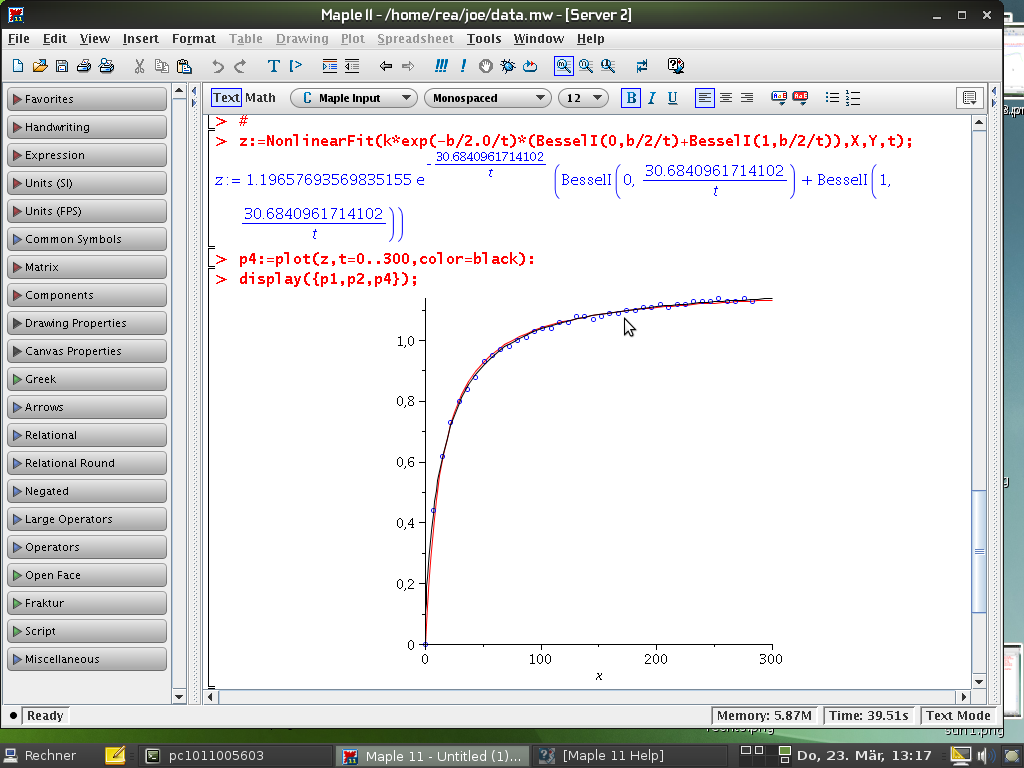Image resolution: width=1024 pixels, height=768 pixels.
Task: Align text left
Action: (x=705, y=98)
